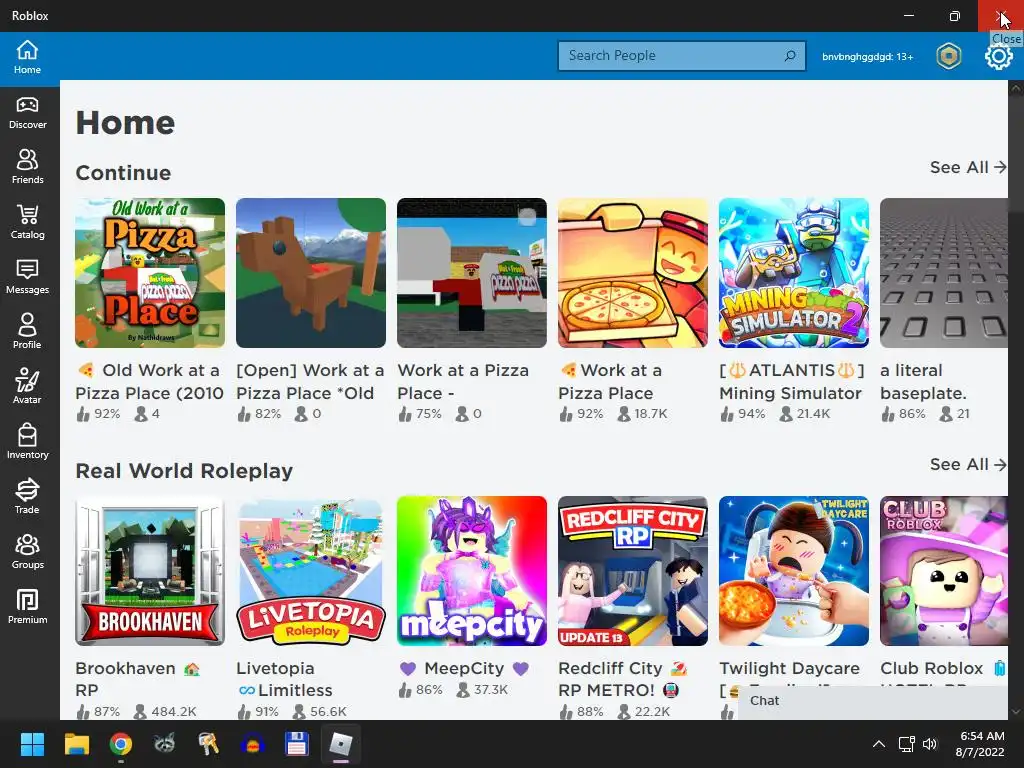Click See All for Continue section

point(968,167)
